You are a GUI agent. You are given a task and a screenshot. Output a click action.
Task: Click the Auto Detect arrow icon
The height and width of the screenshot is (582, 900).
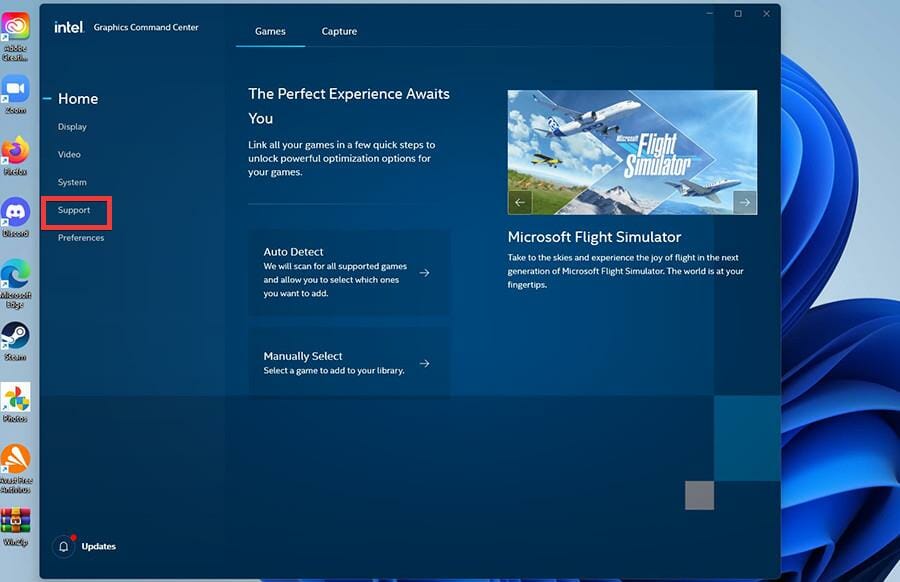(425, 273)
